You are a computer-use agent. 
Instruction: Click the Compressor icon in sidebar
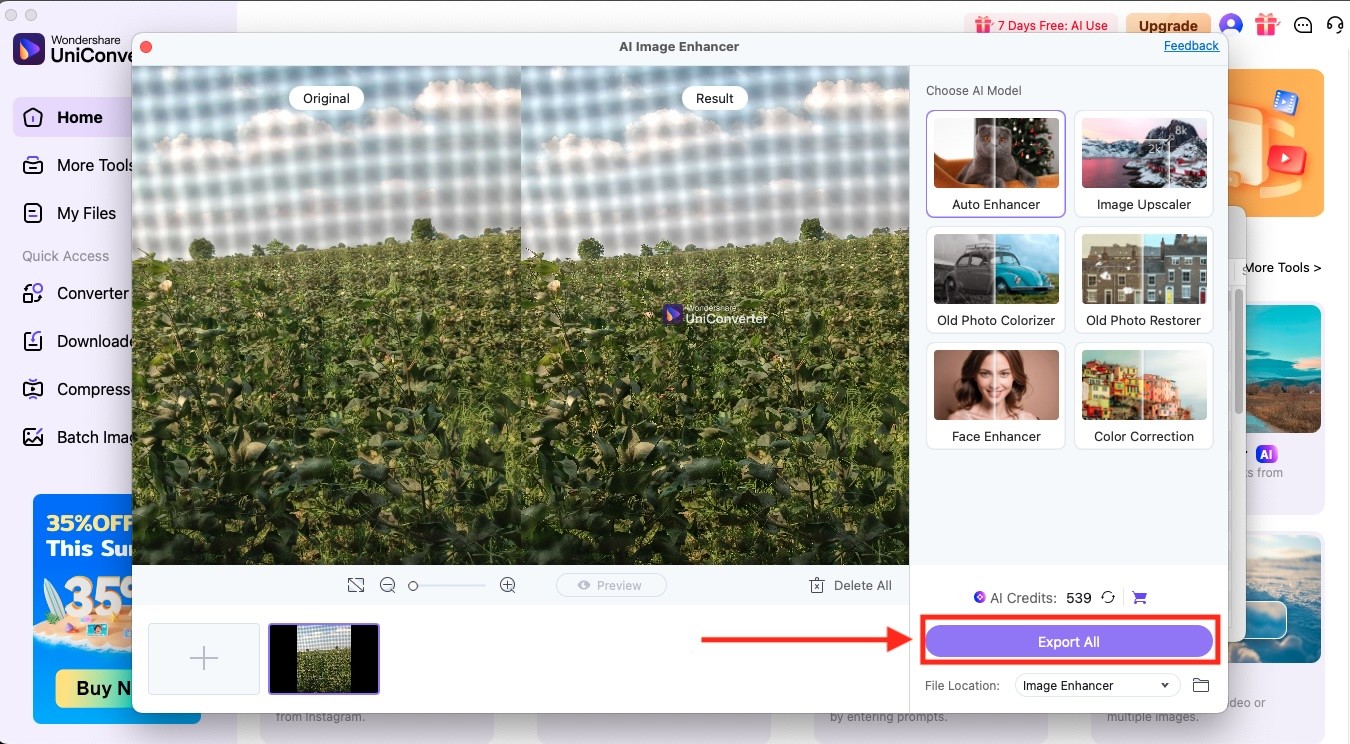[x=33, y=389]
